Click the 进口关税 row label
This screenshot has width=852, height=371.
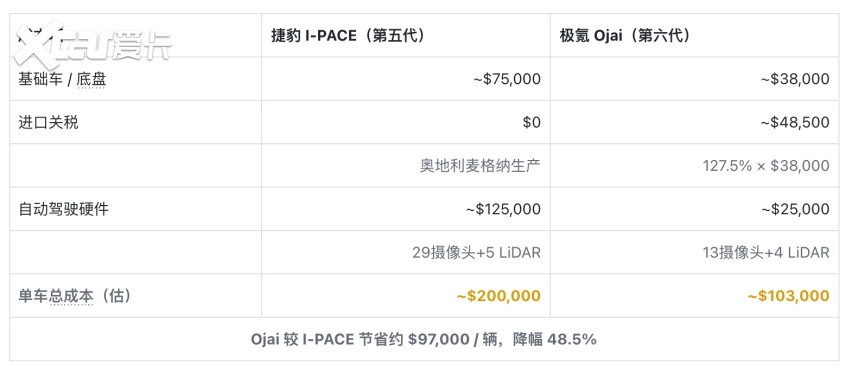coord(48,122)
